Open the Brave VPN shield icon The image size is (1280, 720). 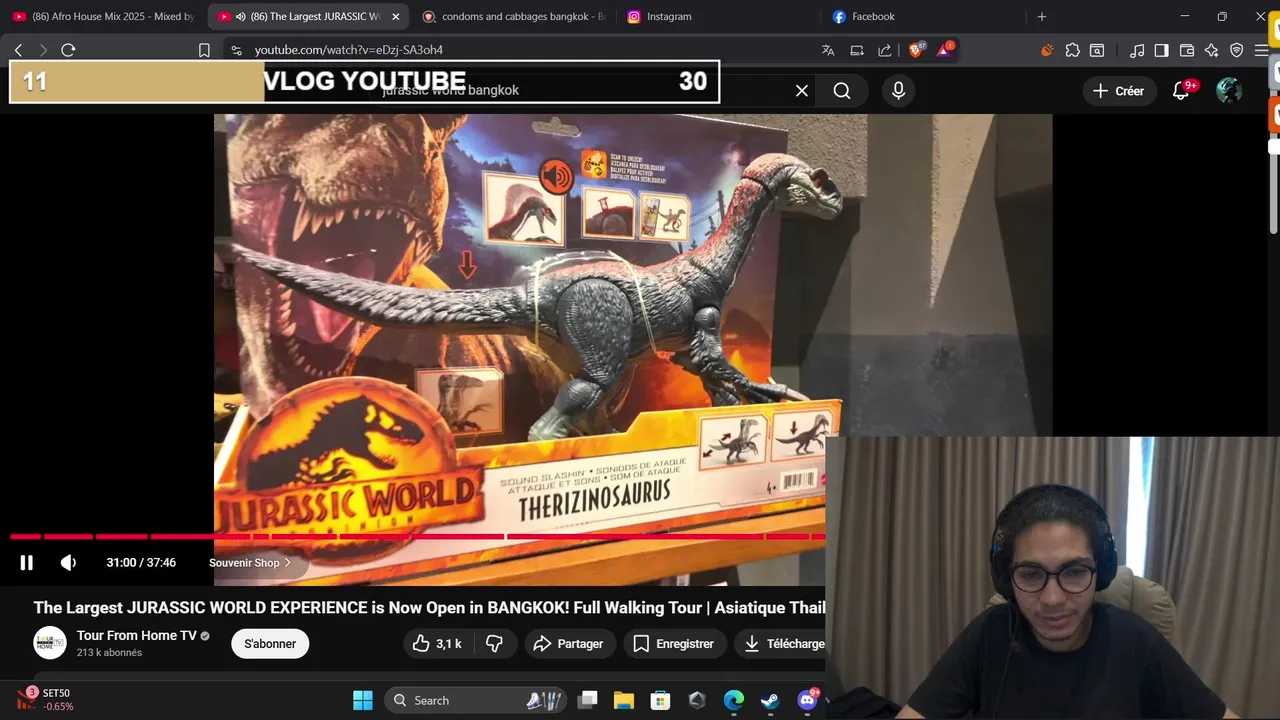pyautogui.click(x=1236, y=50)
